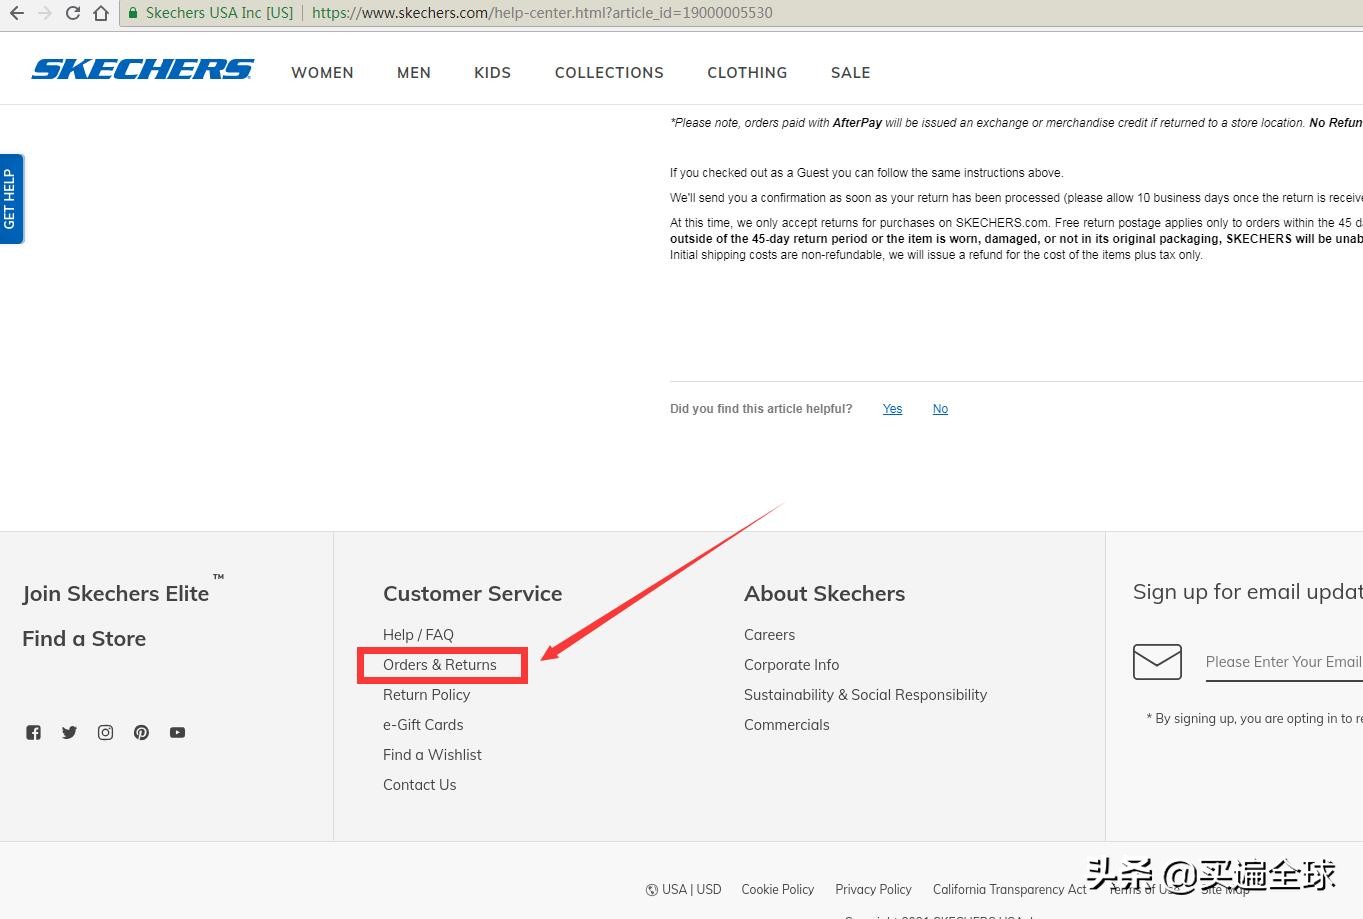Open the Corporate Info link

click(791, 665)
